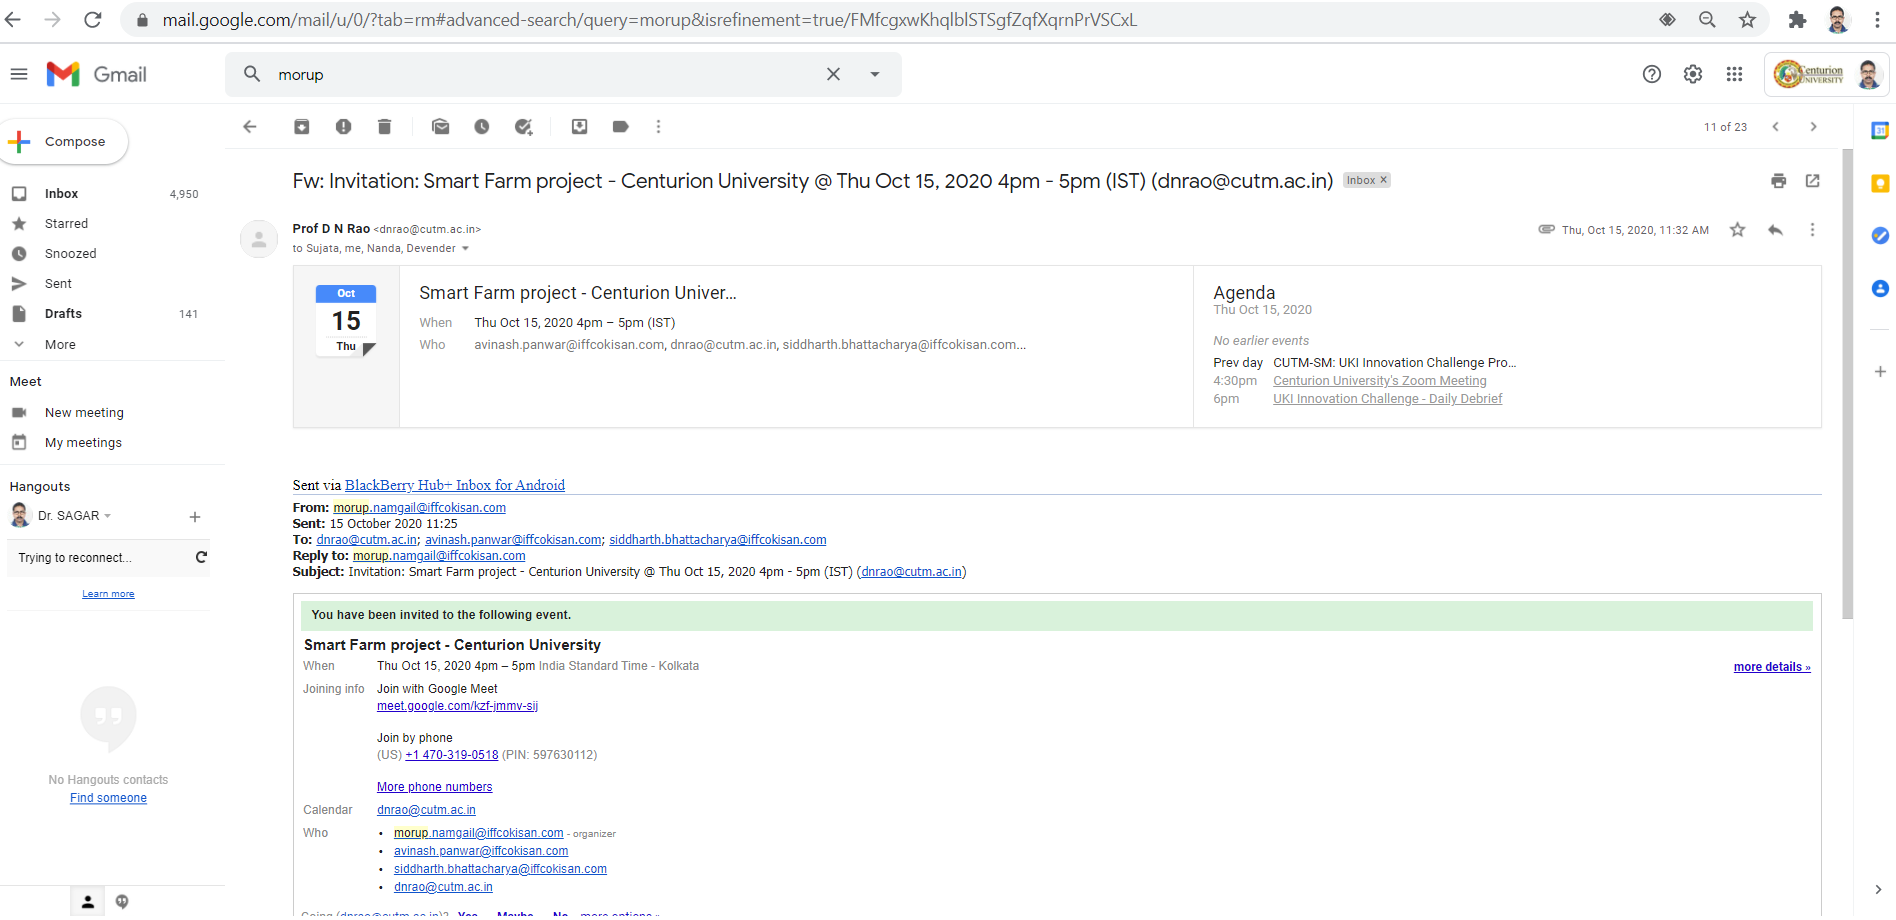
Task: Open meet.google.com/kzf-jmmv-sij link
Action: tap(457, 706)
